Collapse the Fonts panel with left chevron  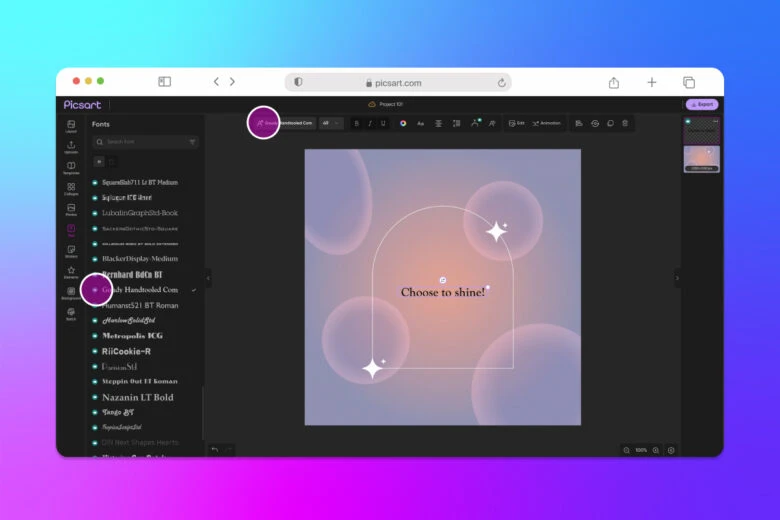(x=208, y=278)
